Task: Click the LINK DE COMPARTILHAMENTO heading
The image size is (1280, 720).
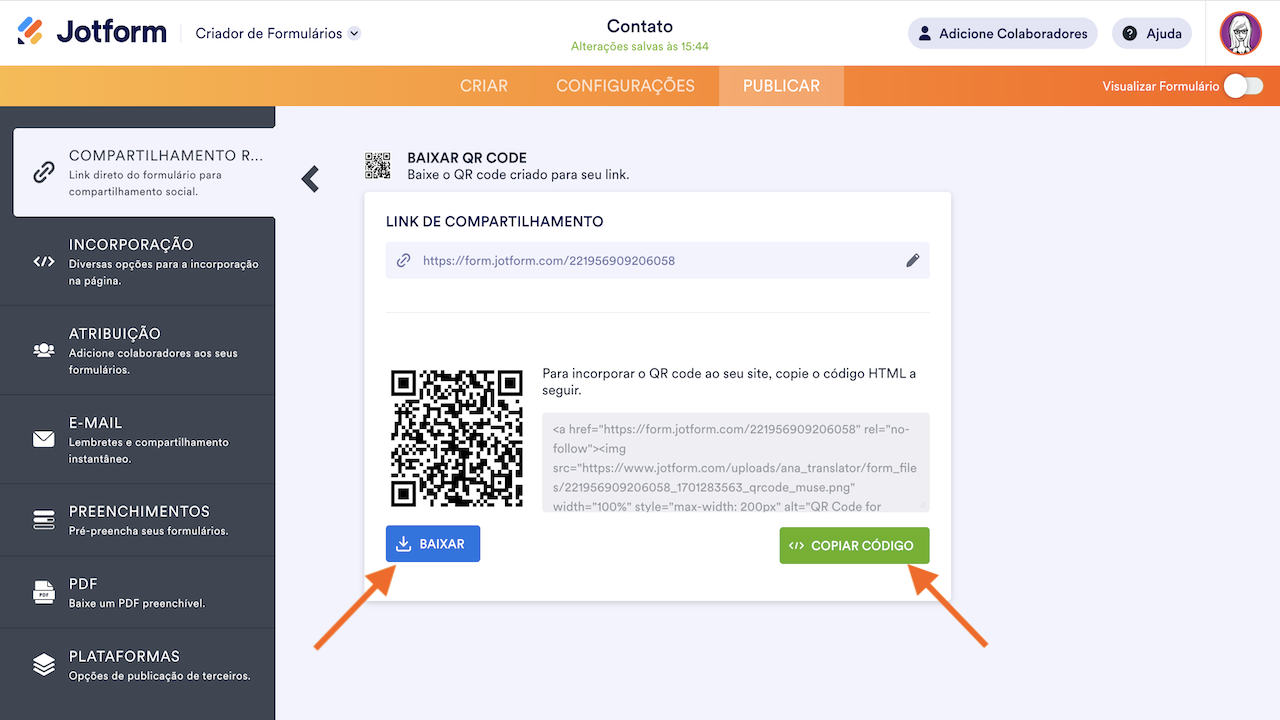Action: [495, 222]
